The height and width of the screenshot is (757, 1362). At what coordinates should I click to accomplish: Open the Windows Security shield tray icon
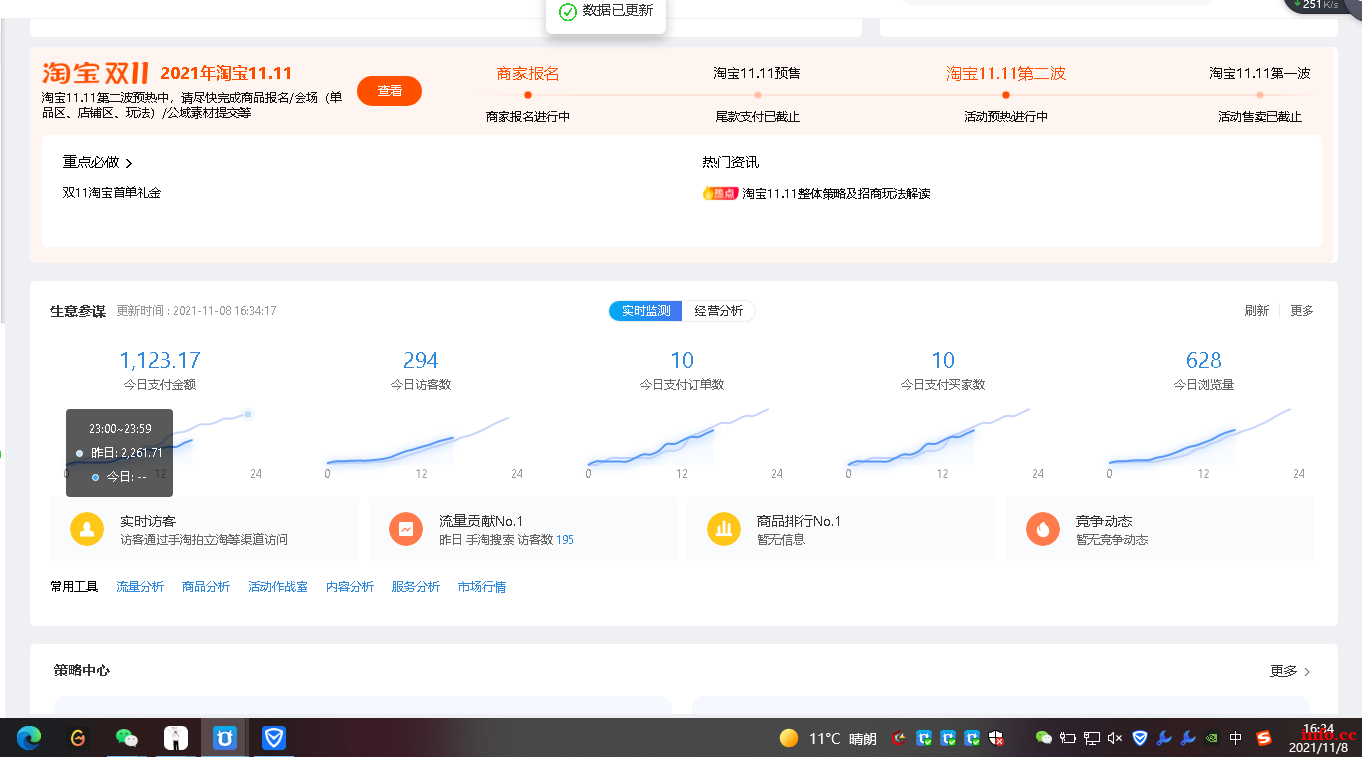point(997,739)
